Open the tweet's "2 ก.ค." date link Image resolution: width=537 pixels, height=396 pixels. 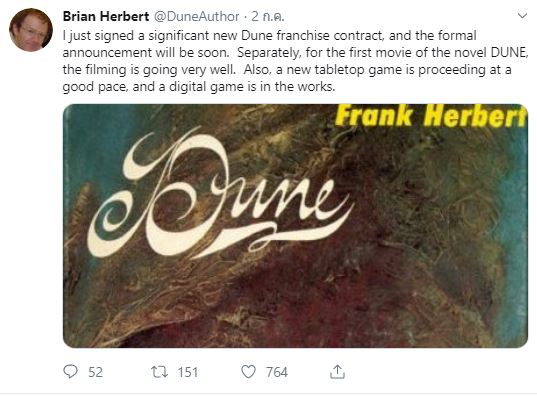coord(267,16)
